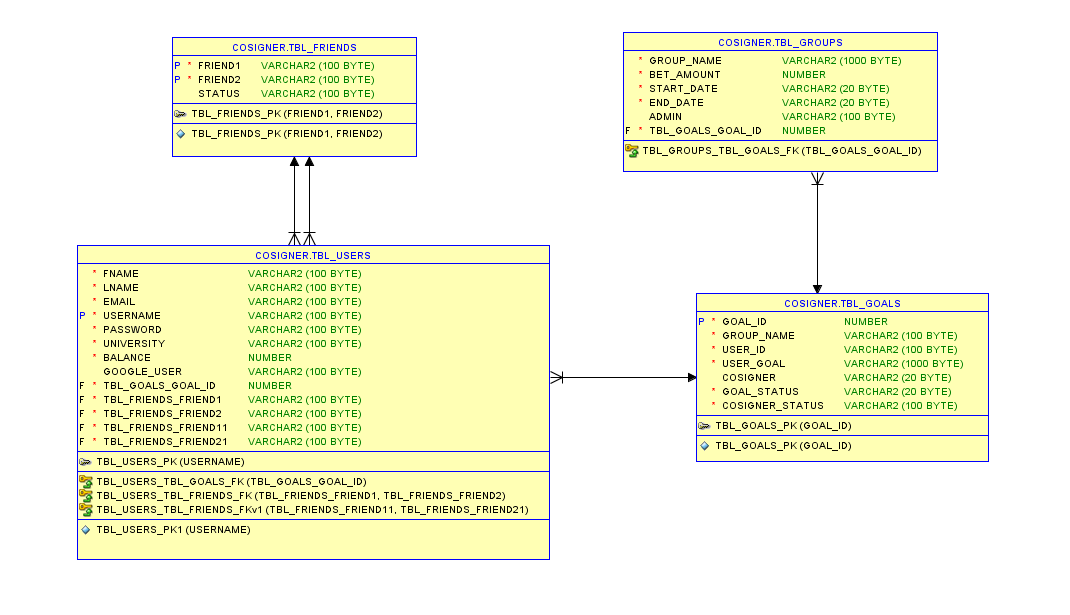The height and width of the screenshot is (615, 1070).
Task: Click the foreign key icon for TBL_USERS_TBL_GOALS_FK
Action: 86,481
